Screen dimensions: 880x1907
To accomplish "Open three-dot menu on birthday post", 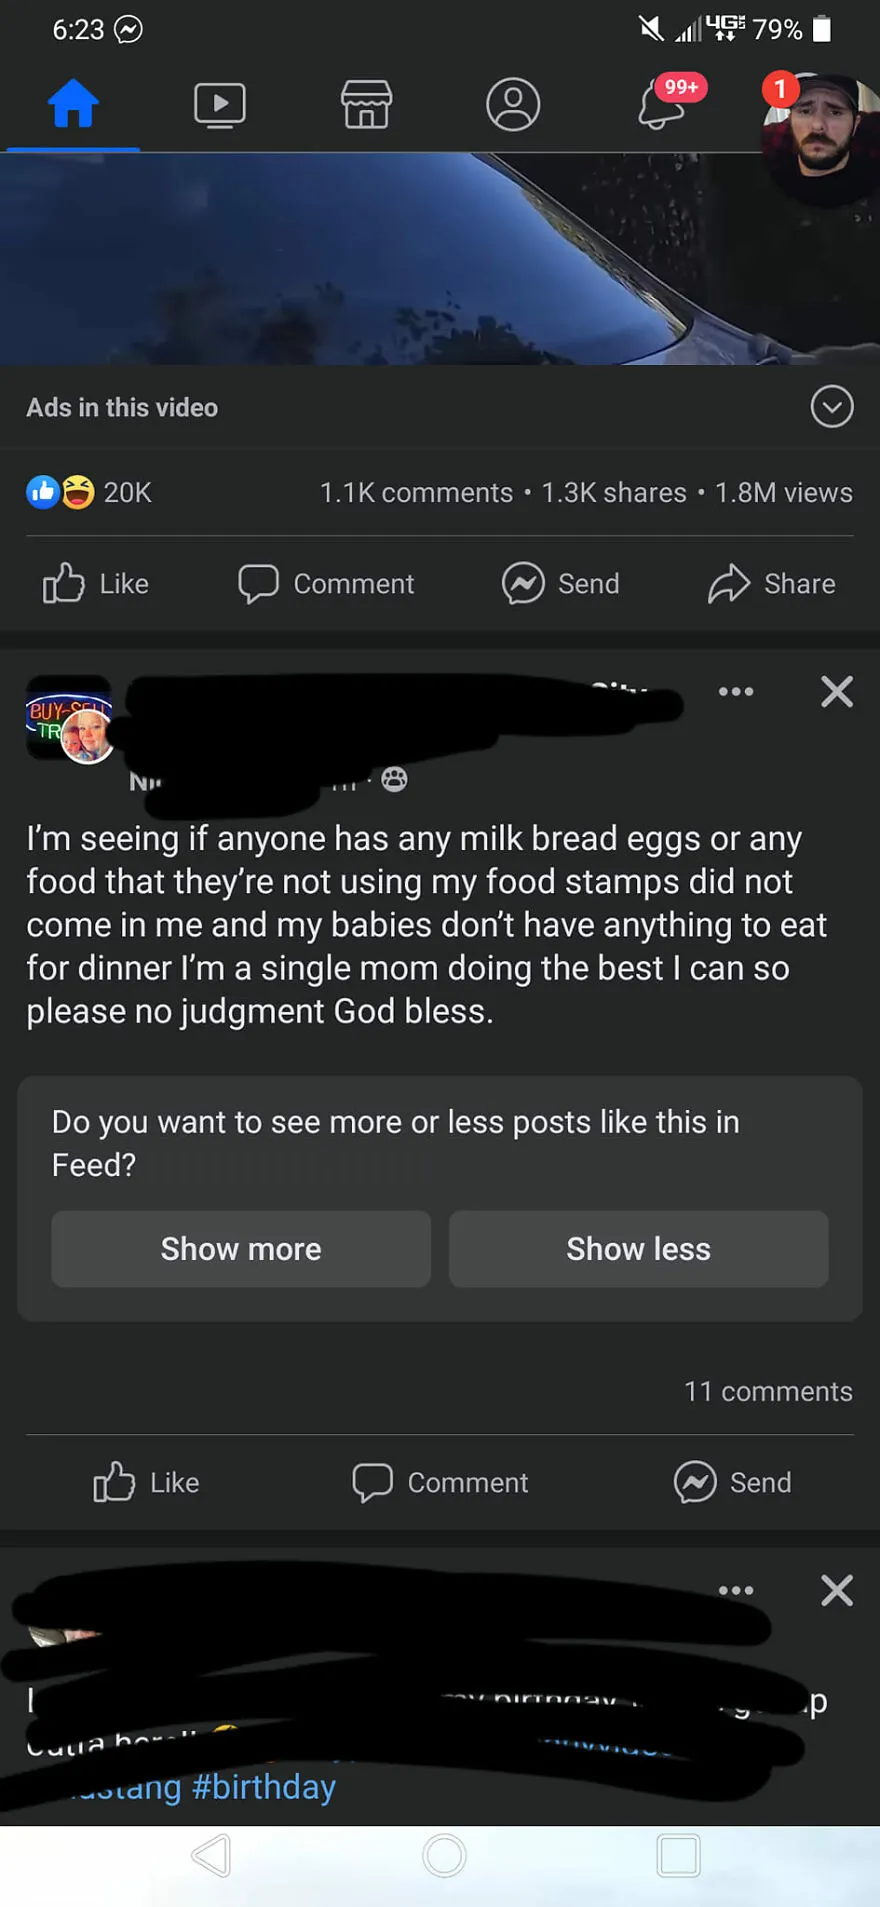I will pos(736,1590).
